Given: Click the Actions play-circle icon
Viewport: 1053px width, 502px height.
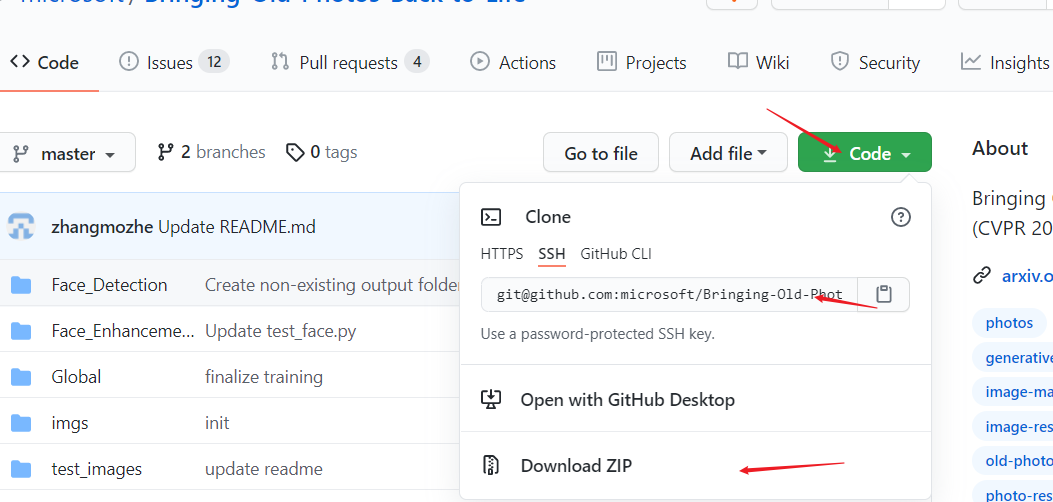Looking at the screenshot, I should pos(479,62).
